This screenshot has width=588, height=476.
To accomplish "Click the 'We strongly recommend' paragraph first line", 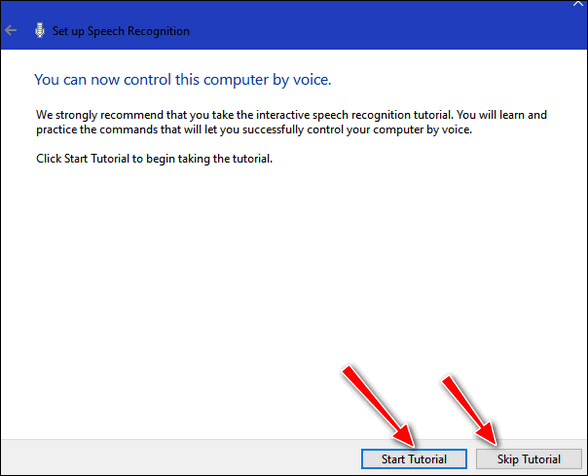I will (x=291, y=115).
